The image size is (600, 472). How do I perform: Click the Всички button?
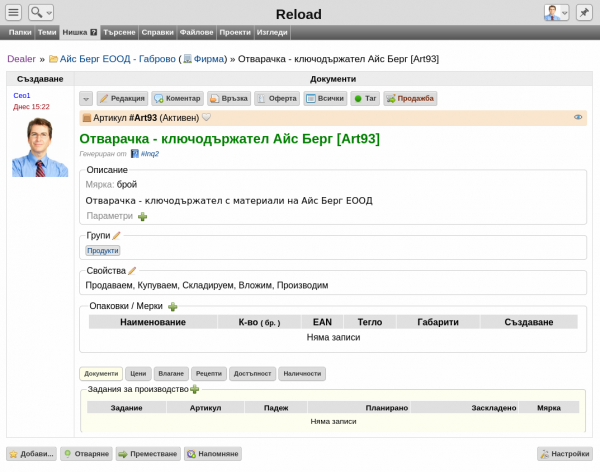click(x=325, y=99)
